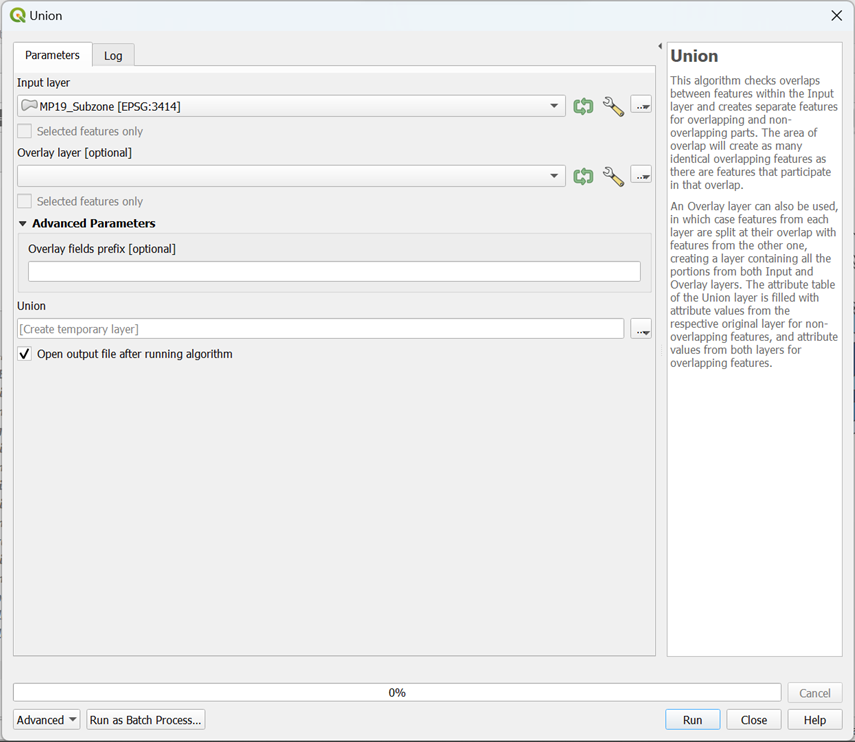
Task: Click Run as Batch Process button
Action: point(146,720)
